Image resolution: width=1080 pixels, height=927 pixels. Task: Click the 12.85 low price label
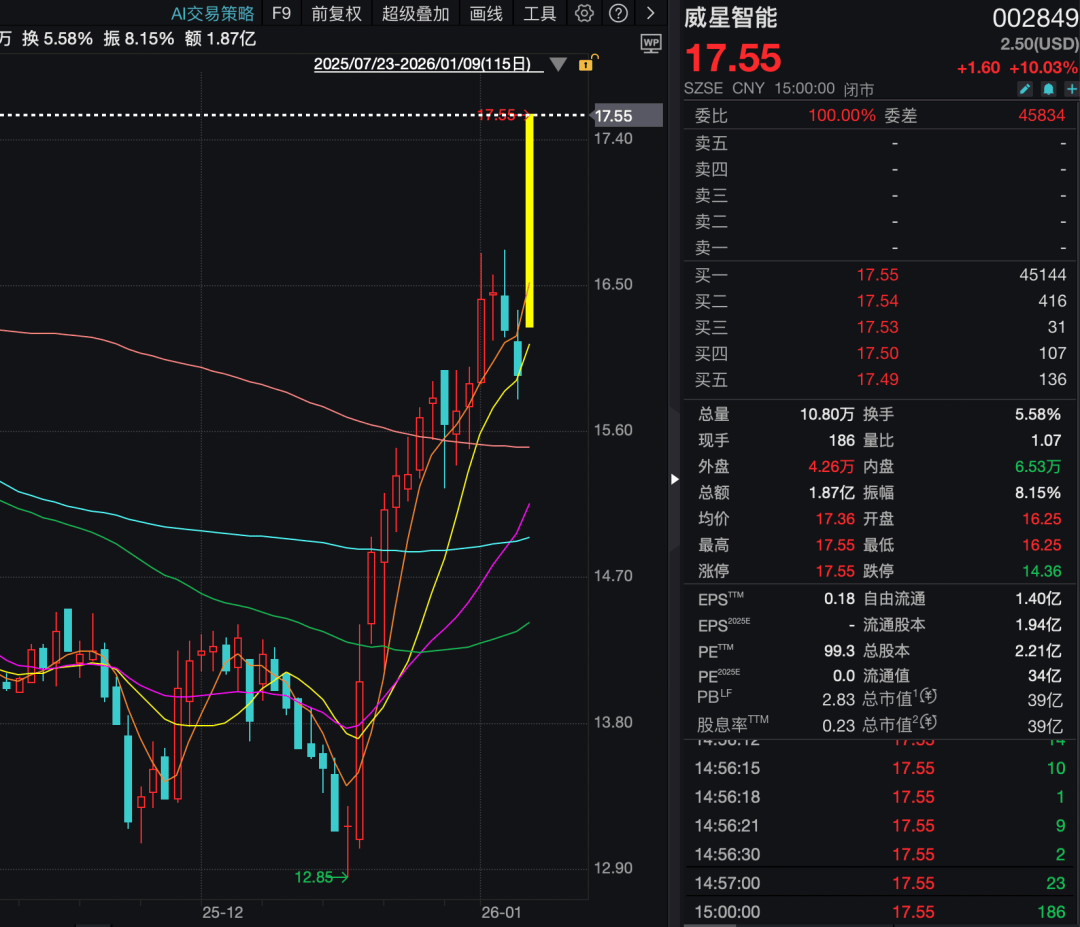click(x=313, y=876)
